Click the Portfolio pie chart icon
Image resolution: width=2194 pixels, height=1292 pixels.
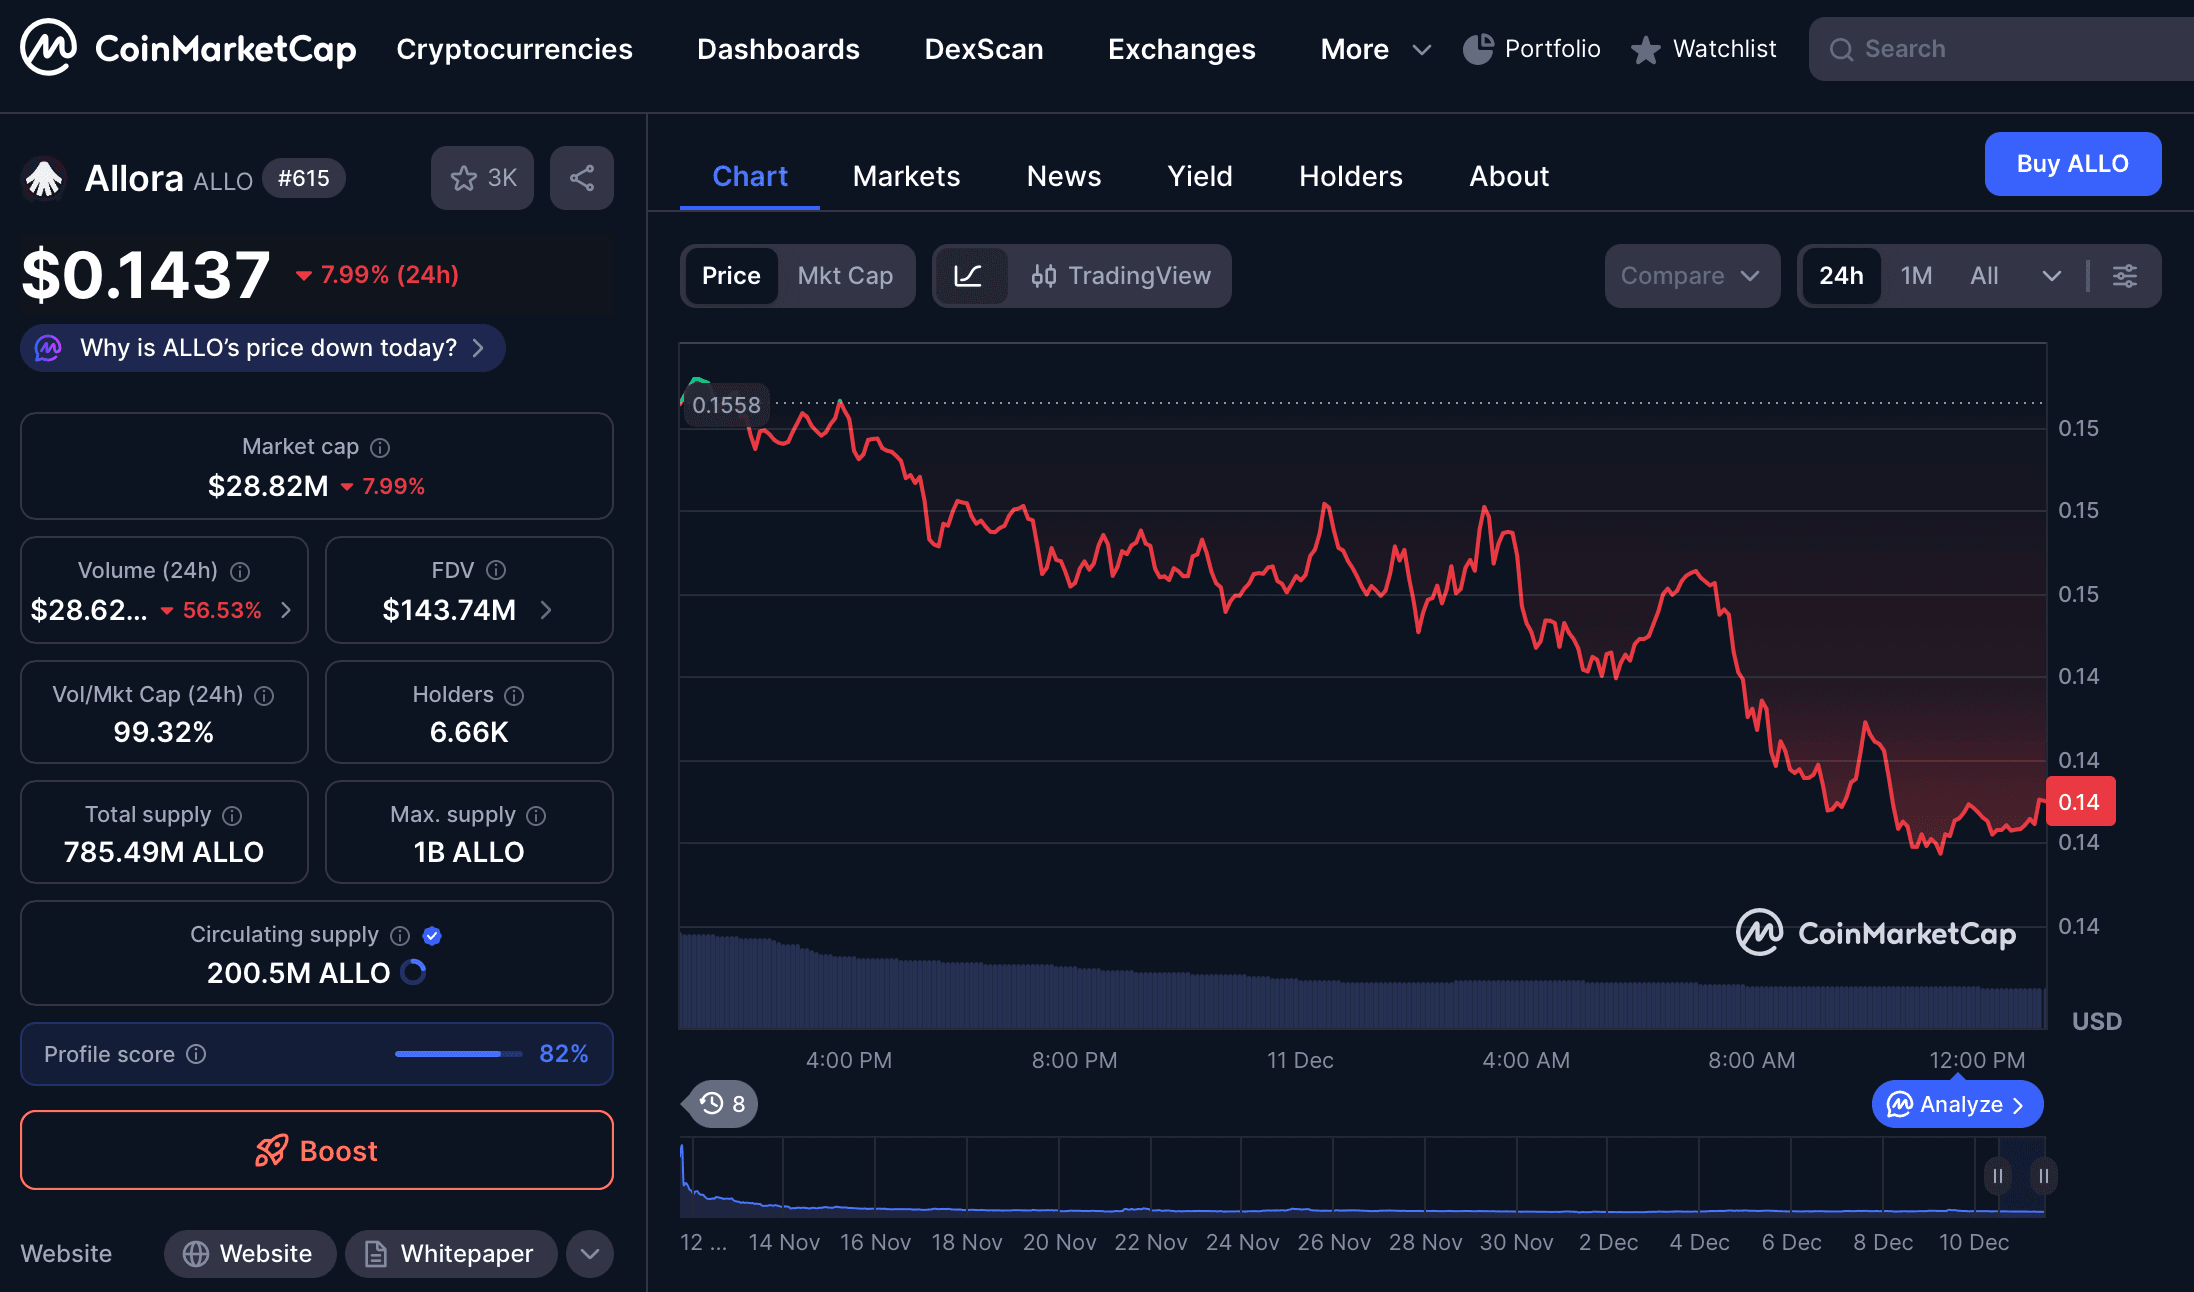tap(1477, 48)
